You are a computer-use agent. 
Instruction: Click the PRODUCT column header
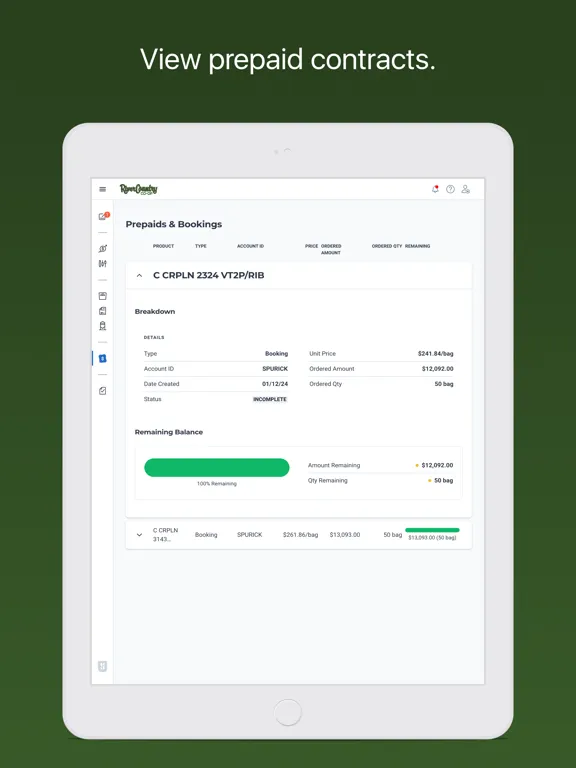(164, 246)
